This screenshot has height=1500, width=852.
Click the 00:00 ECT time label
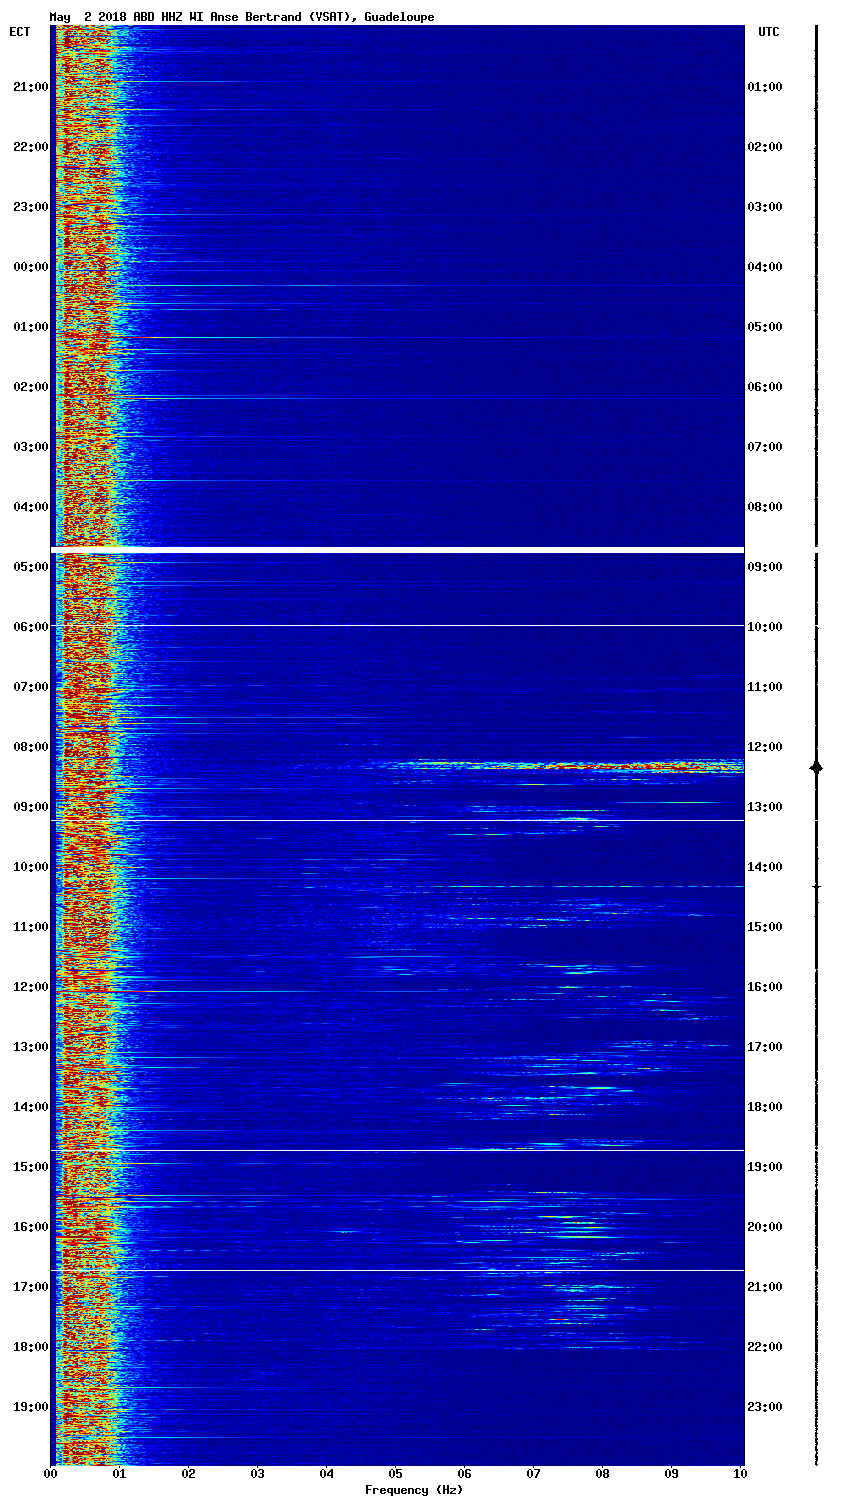(x=30, y=267)
